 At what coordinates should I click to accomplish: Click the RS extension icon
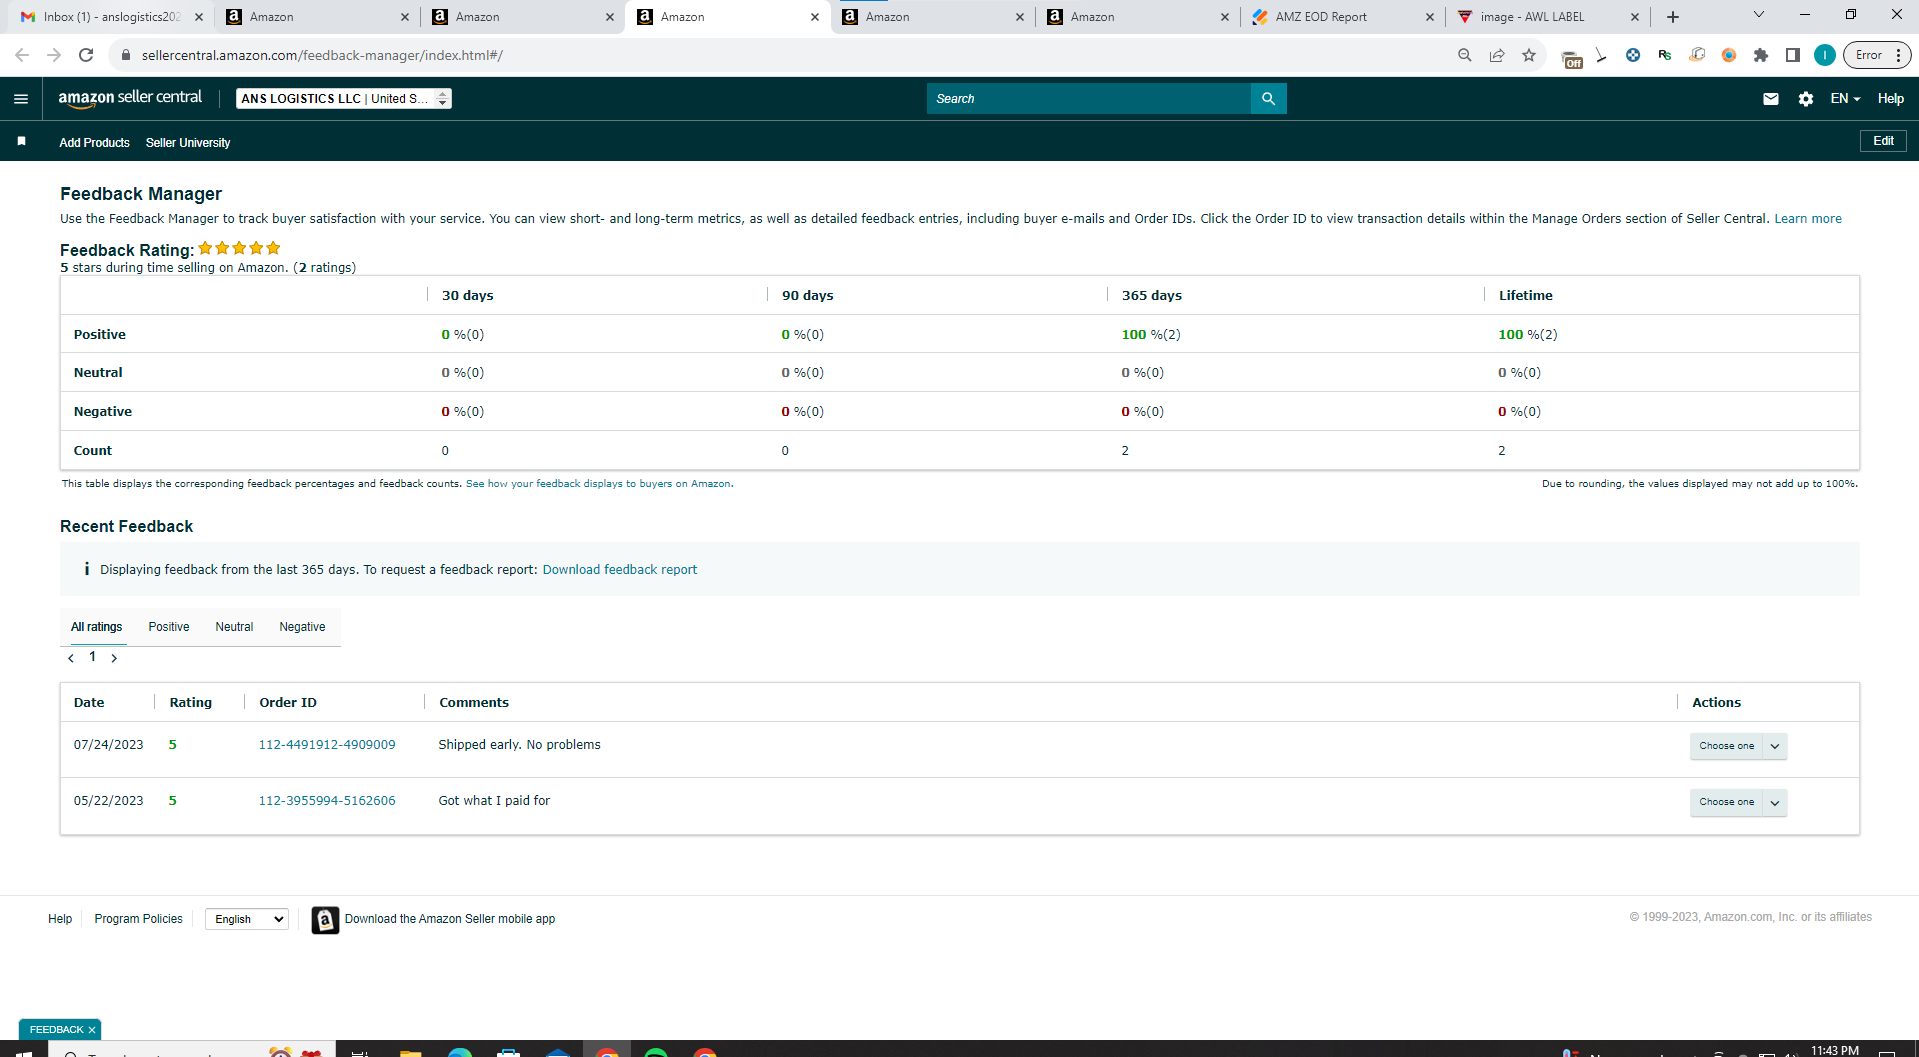pyautogui.click(x=1665, y=55)
